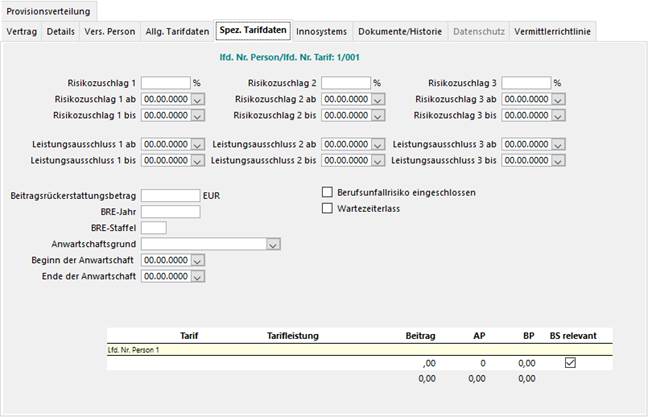The height and width of the screenshot is (417, 648).
Task: Open the Risikozuschlag 3 ab date dropdown
Action: [557, 99]
